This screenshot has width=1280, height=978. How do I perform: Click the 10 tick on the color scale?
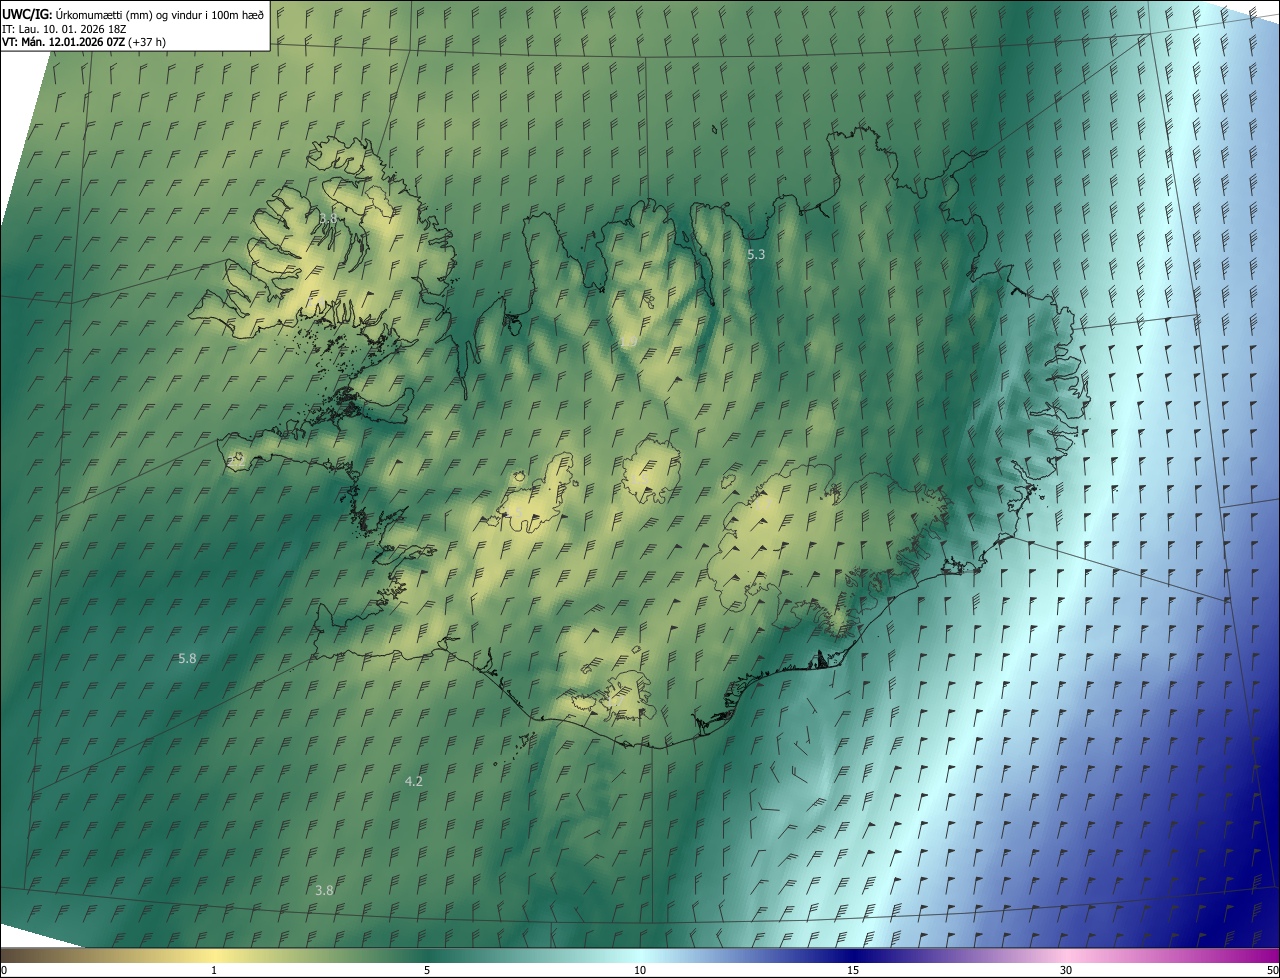[x=640, y=970]
